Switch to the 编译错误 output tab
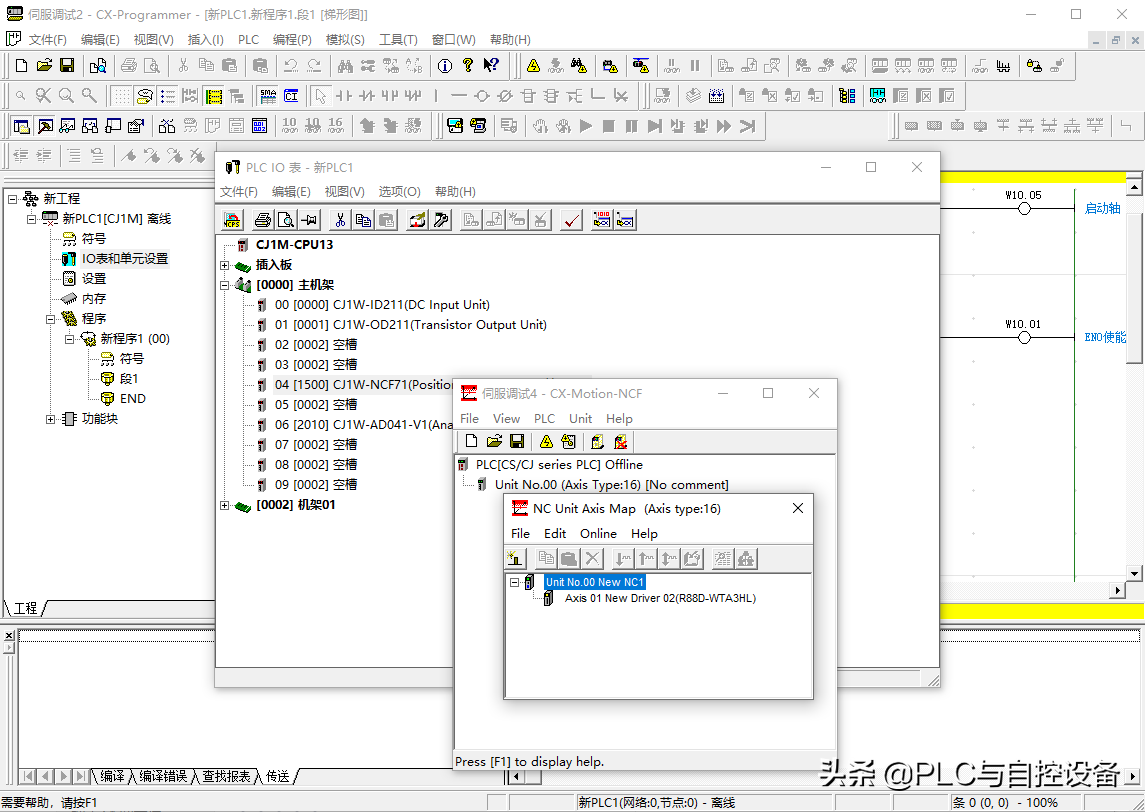 pos(162,776)
